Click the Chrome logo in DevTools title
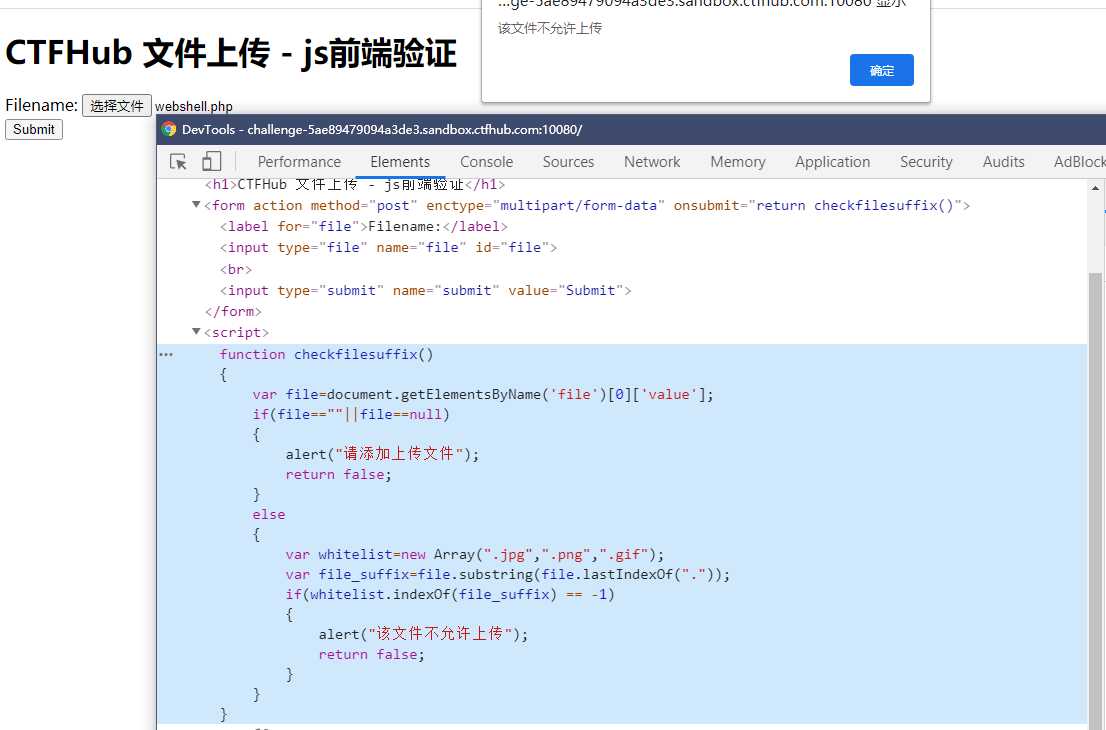 (x=169, y=129)
